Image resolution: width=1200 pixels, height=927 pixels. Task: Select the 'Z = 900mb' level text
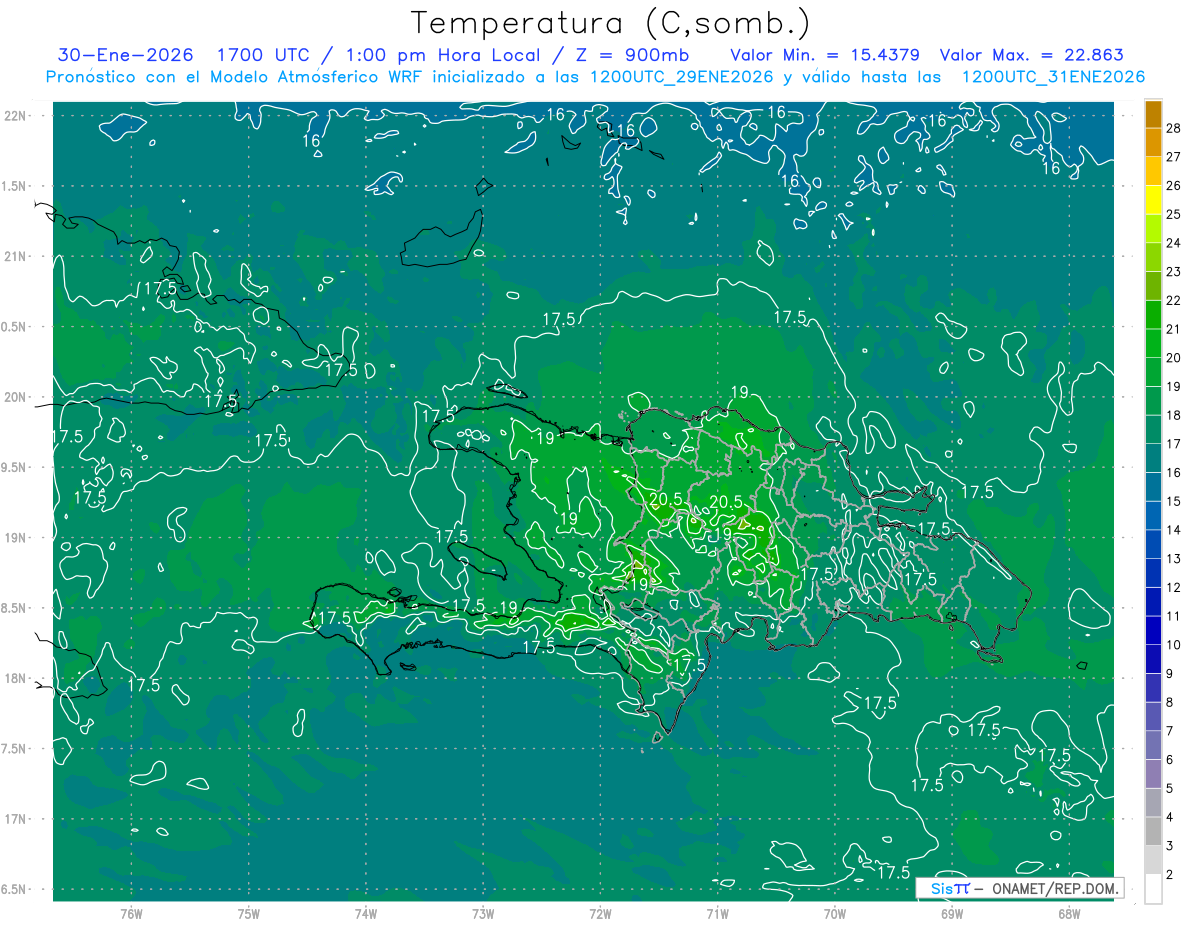pyautogui.click(x=632, y=56)
